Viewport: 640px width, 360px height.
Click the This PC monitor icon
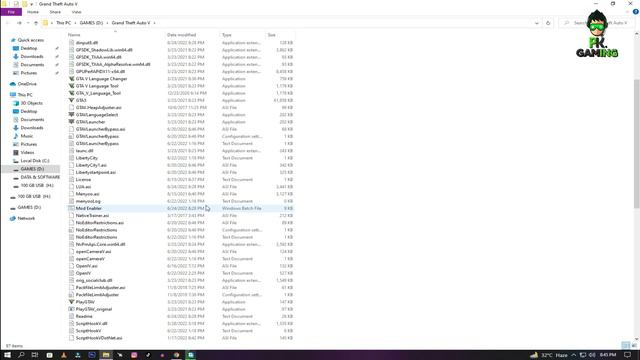coord(13,95)
